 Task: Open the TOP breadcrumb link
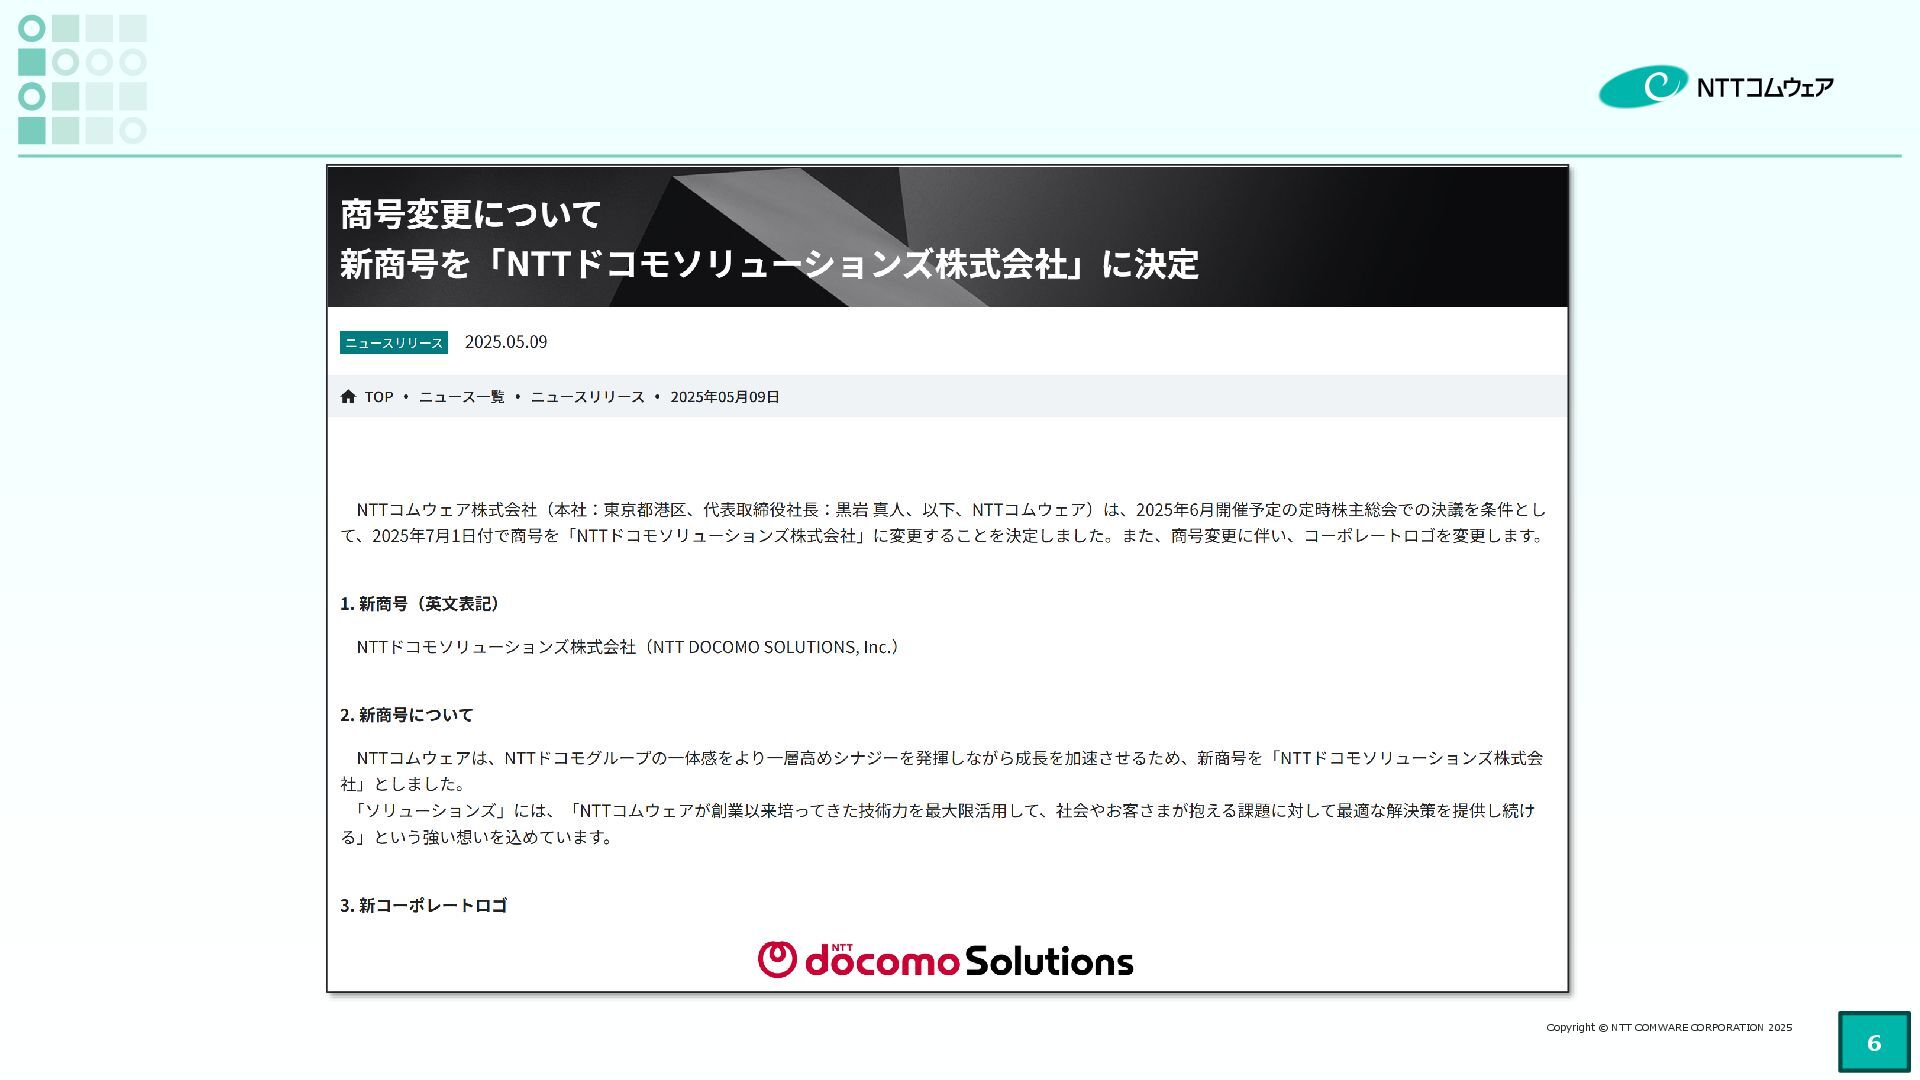pos(379,397)
